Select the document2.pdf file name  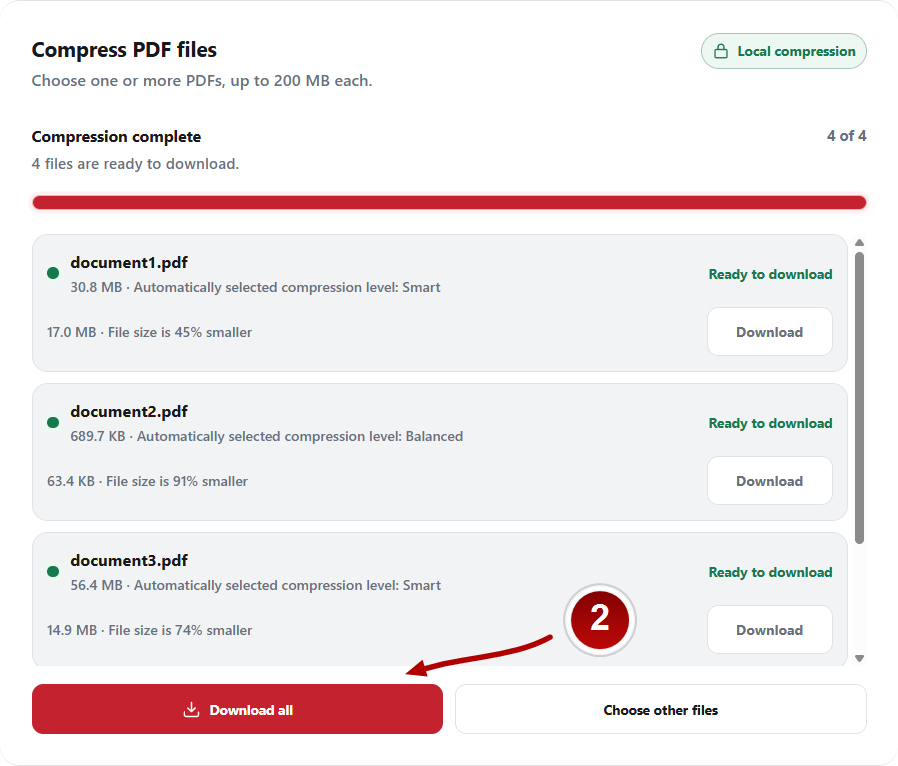coord(129,412)
